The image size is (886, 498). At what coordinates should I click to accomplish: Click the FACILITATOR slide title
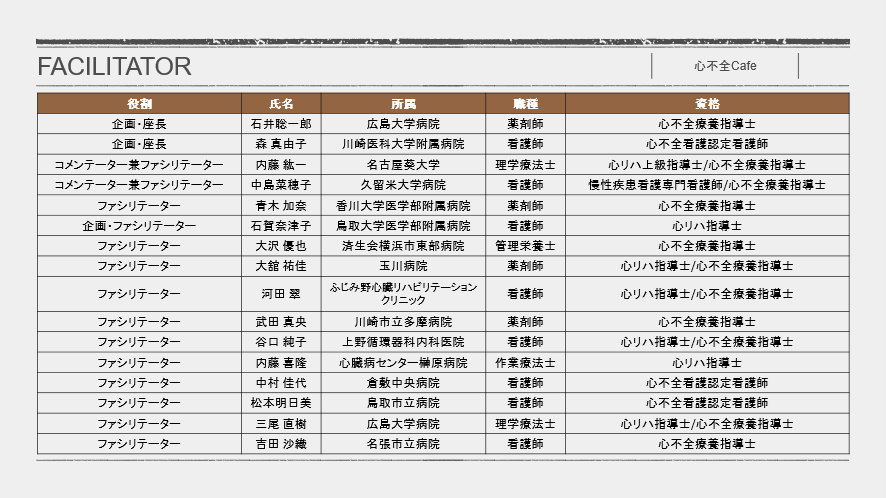point(114,67)
